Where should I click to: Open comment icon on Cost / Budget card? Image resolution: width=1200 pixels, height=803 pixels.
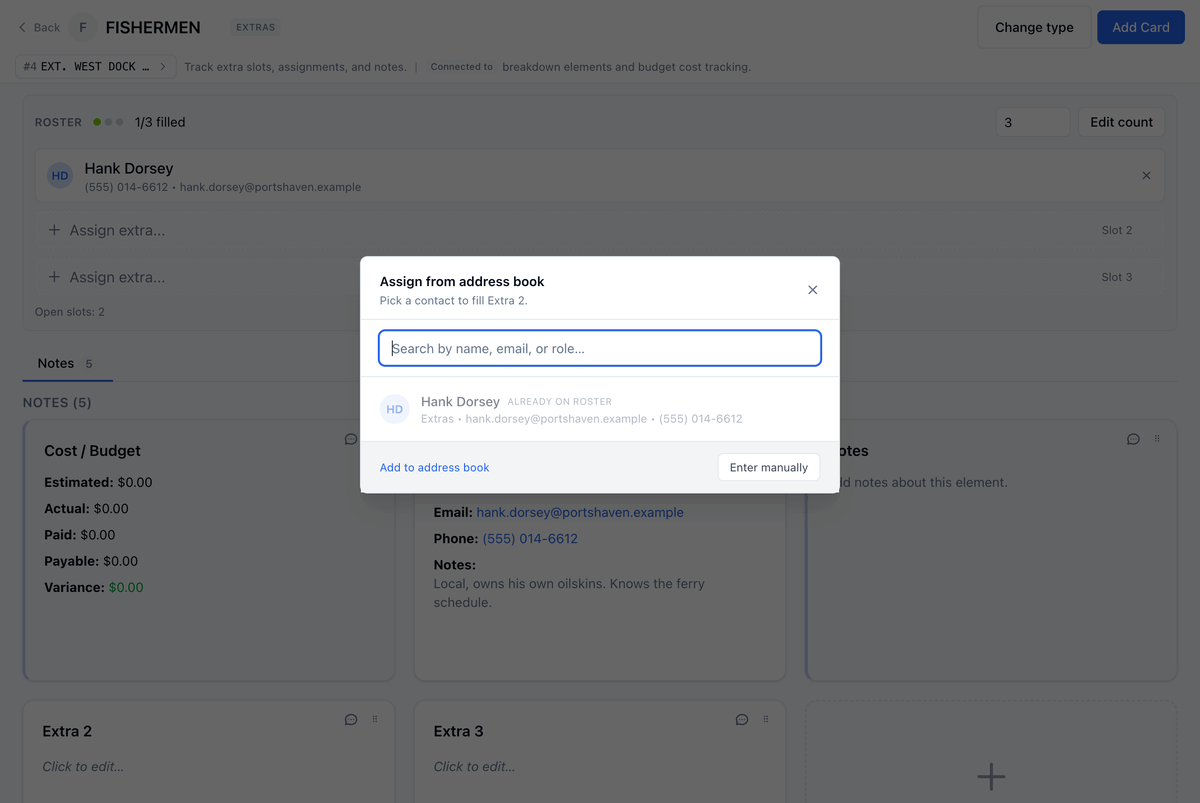(x=351, y=439)
